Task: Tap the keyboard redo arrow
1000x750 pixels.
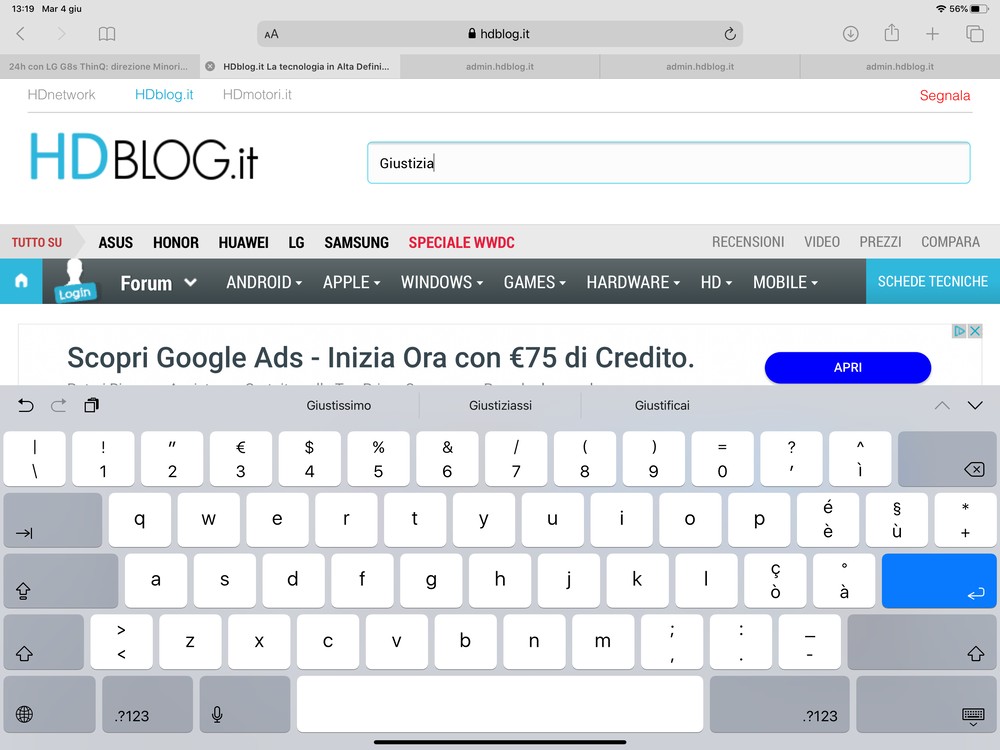Action: tap(59, 405)
